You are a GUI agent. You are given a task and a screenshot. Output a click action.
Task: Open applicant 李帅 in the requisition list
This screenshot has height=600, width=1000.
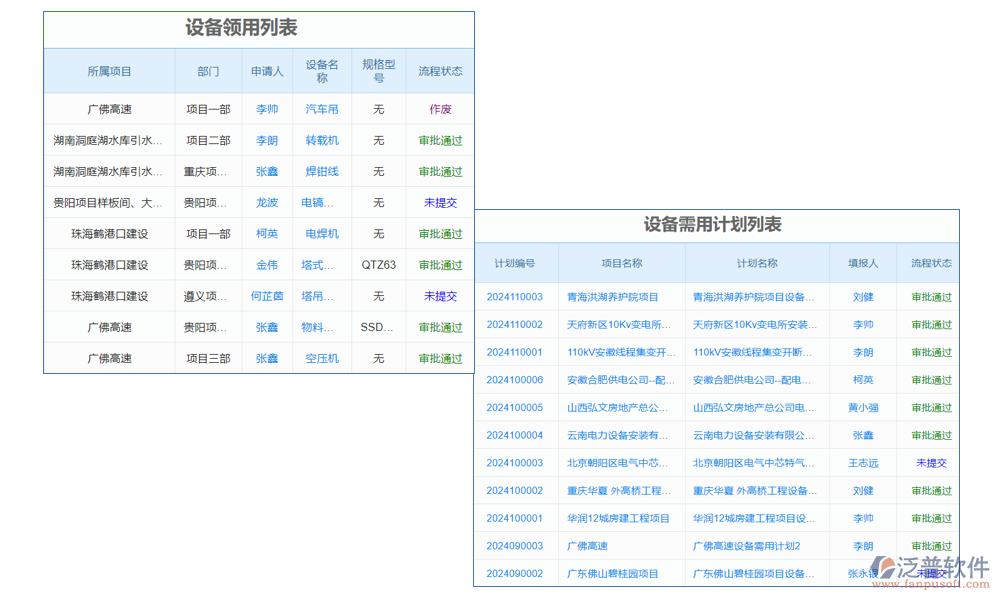(267, 109)
